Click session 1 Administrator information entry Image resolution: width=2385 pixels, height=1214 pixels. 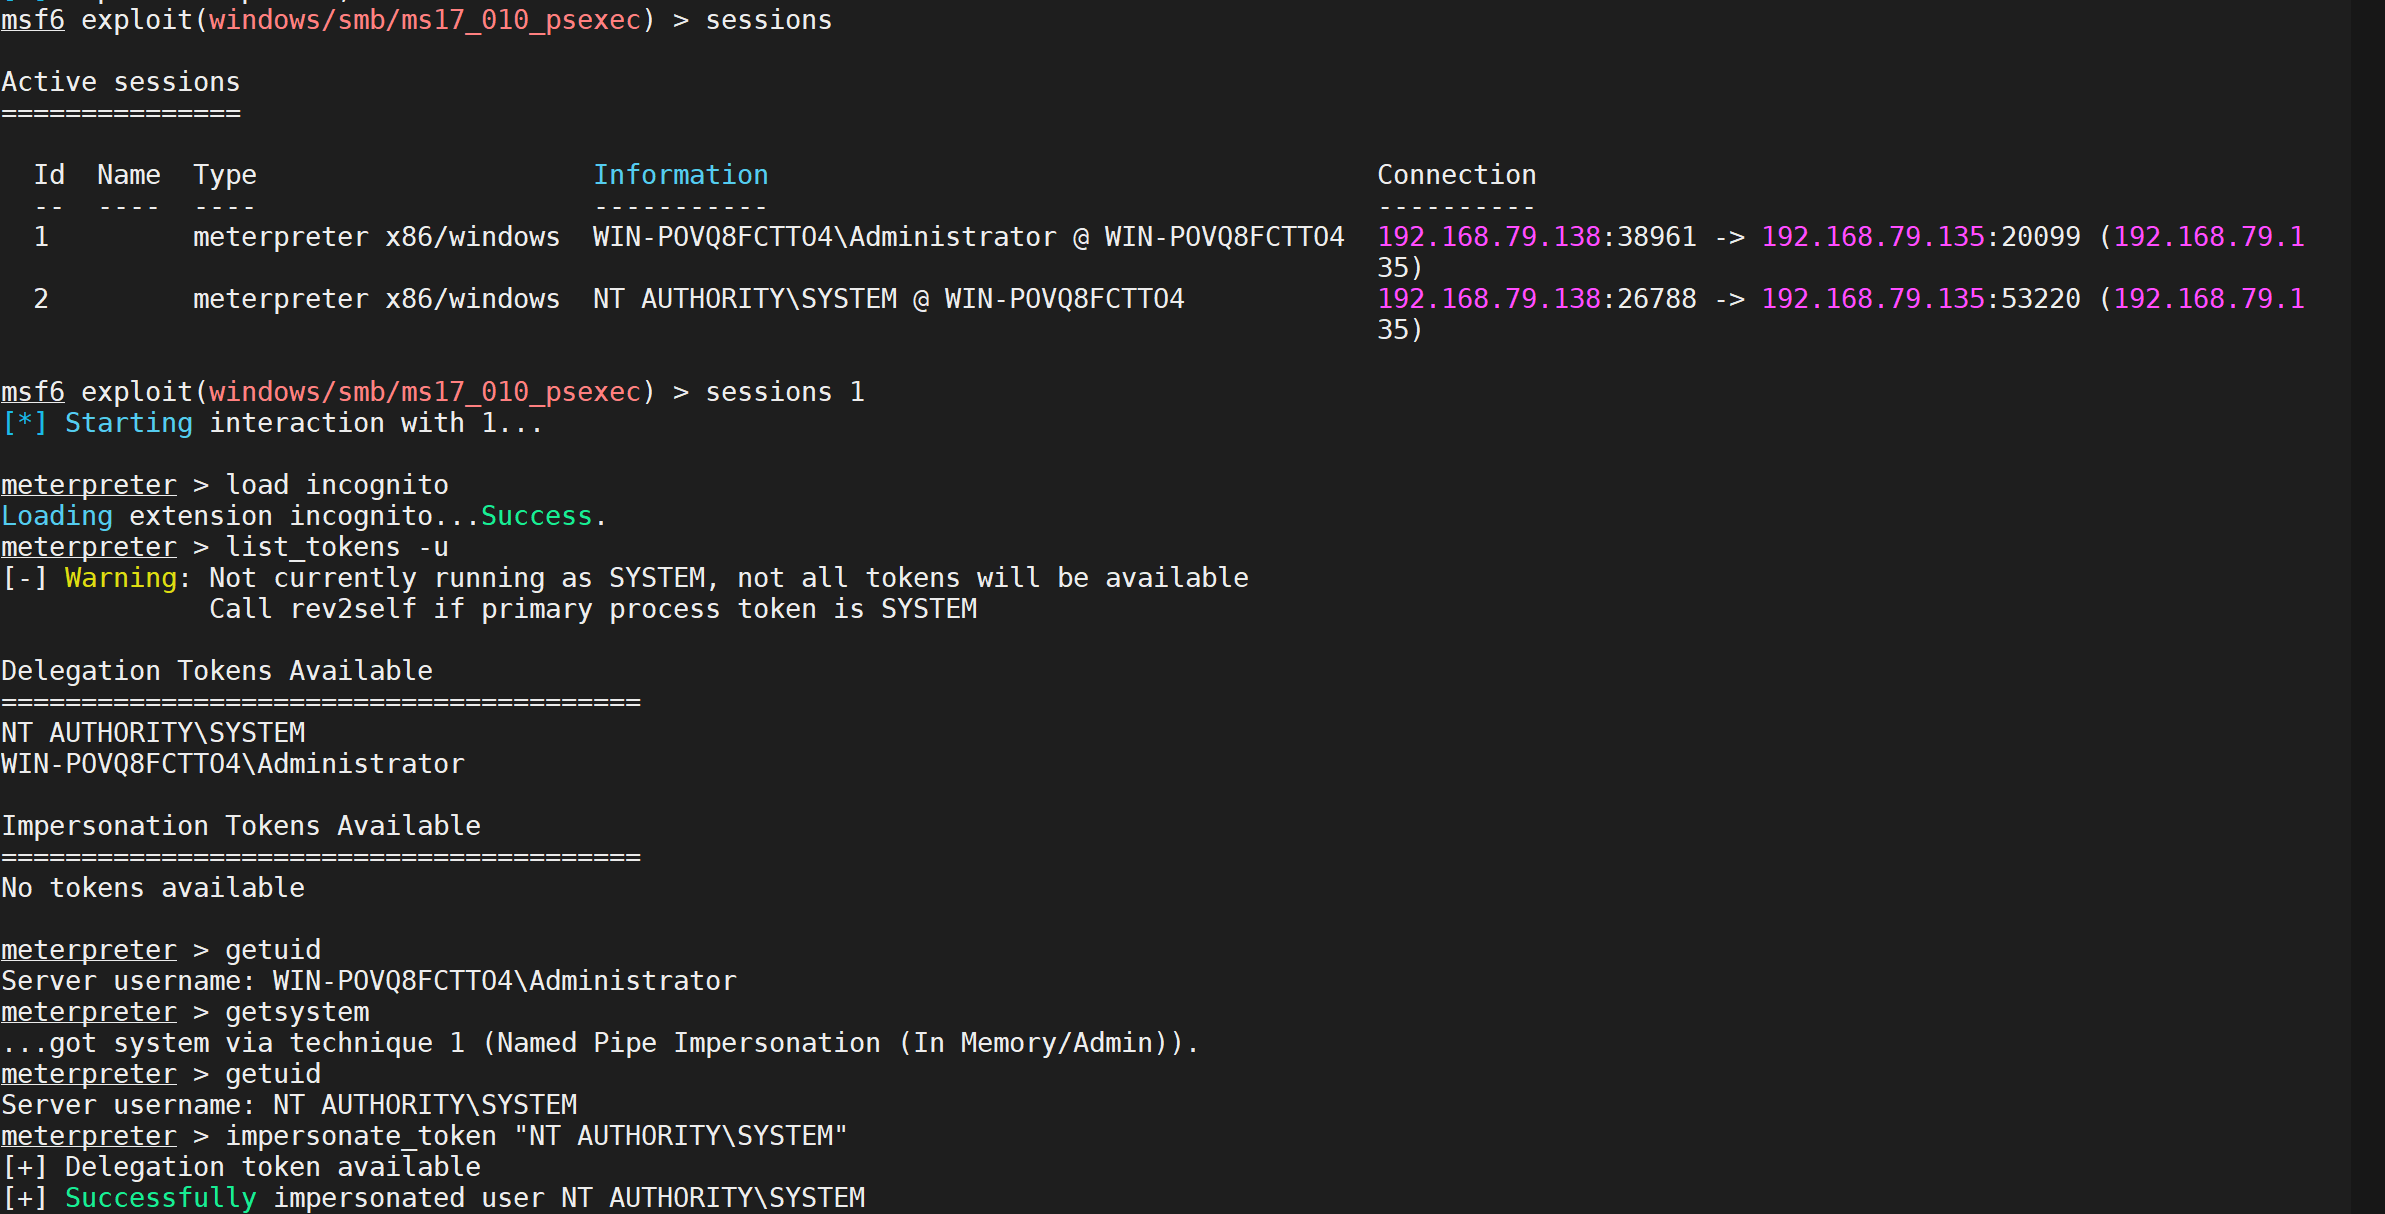click(x=967, y=237)
